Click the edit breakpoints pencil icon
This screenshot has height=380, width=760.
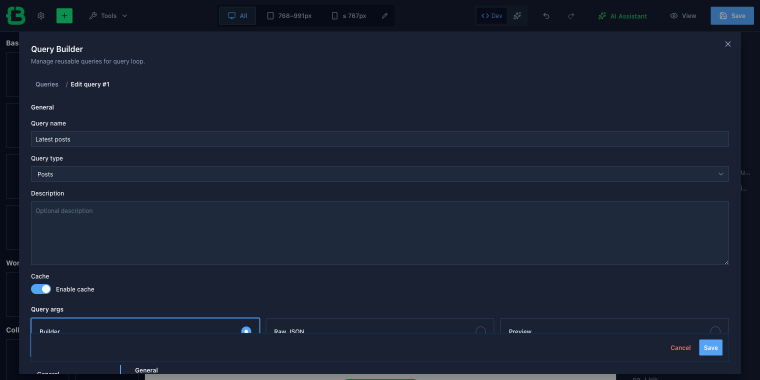(x=385, y=16)
